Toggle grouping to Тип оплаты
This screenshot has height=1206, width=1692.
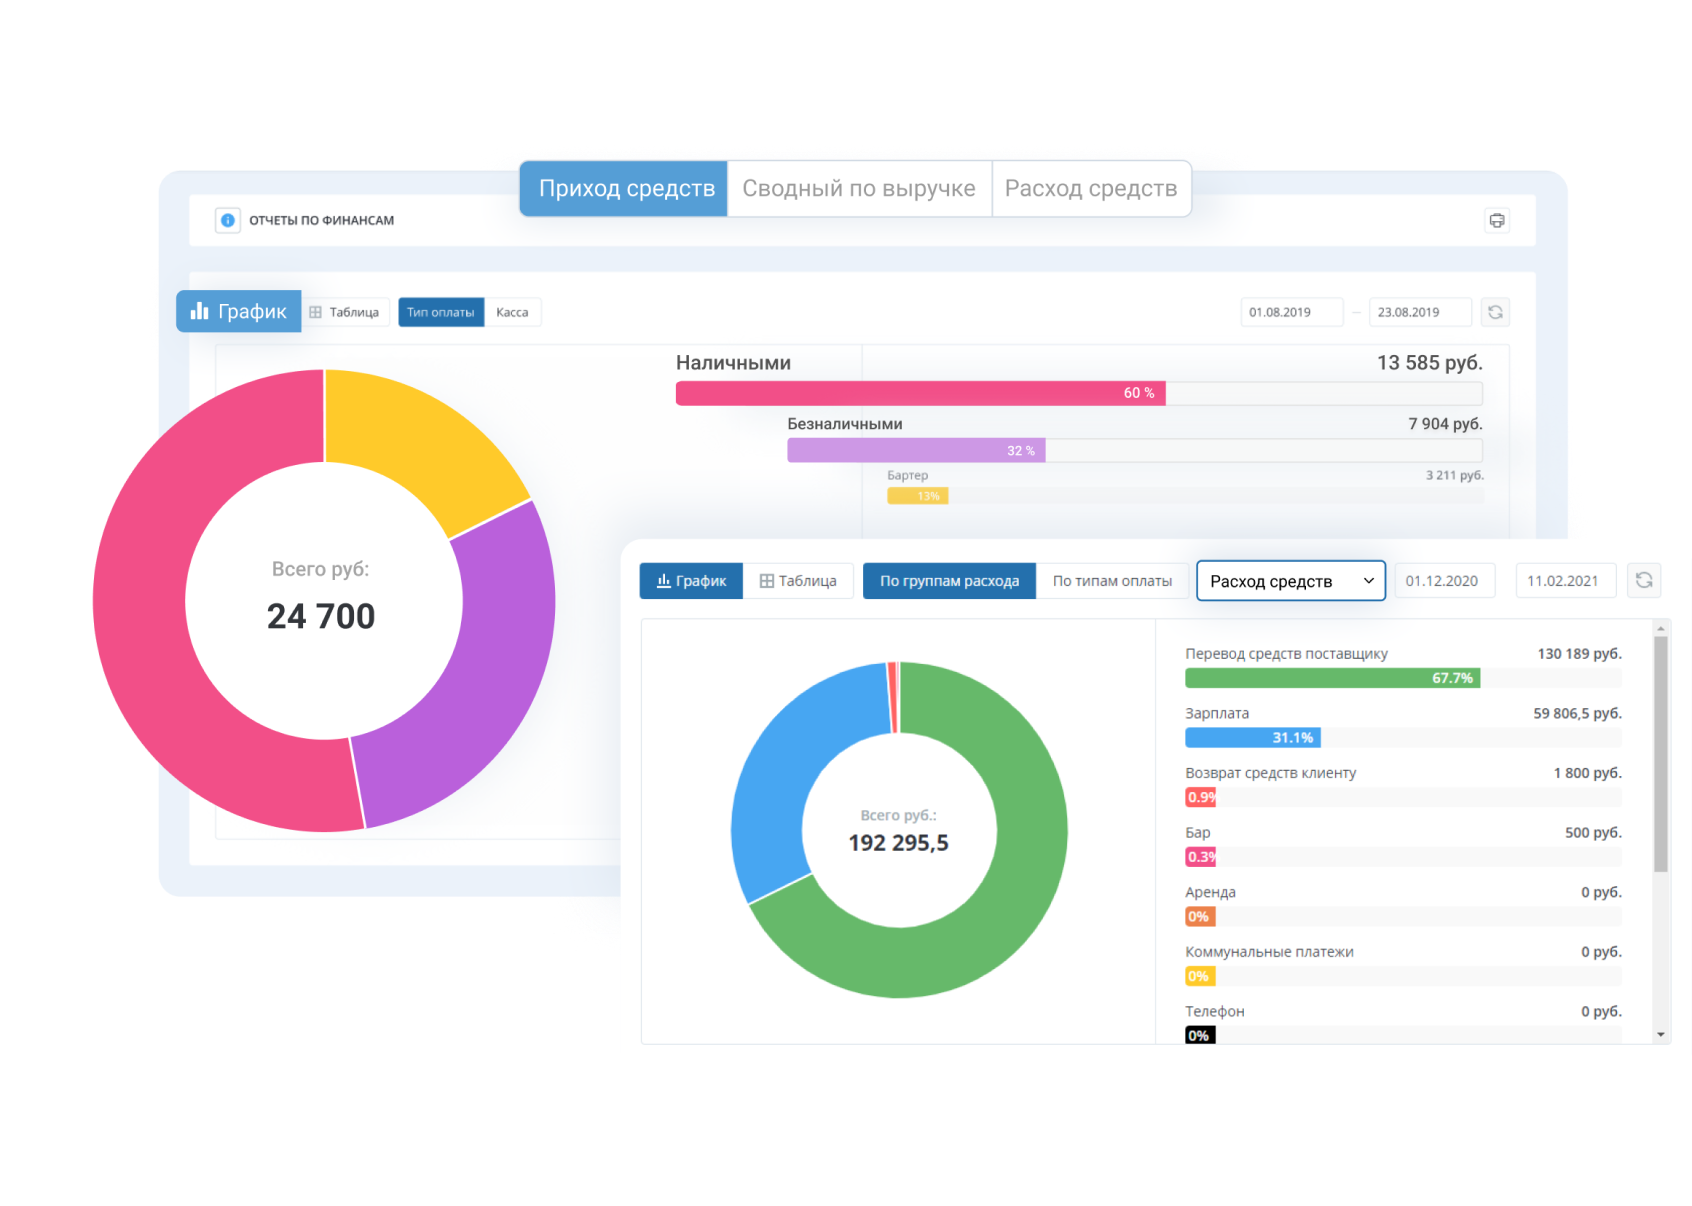coord(441,312)
